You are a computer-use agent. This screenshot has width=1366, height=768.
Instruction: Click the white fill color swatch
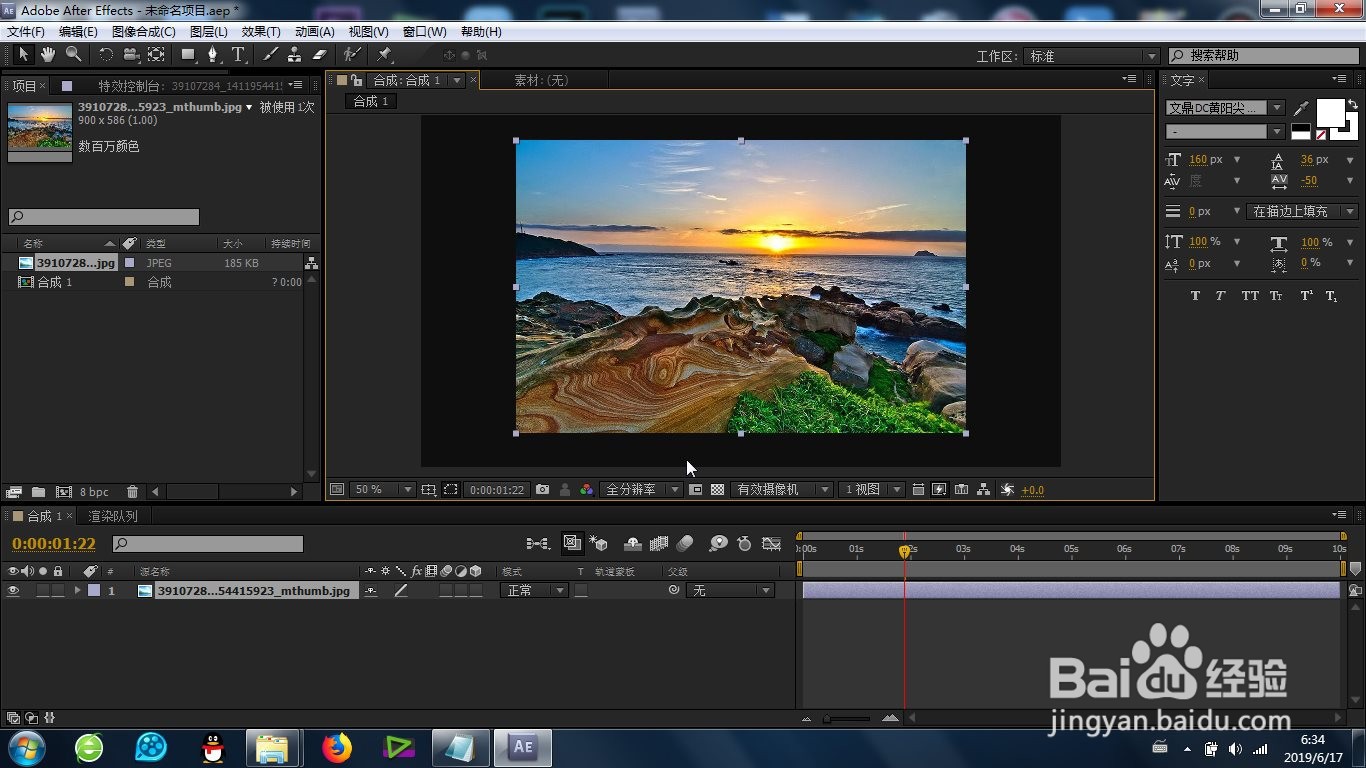pos(1329,113)
